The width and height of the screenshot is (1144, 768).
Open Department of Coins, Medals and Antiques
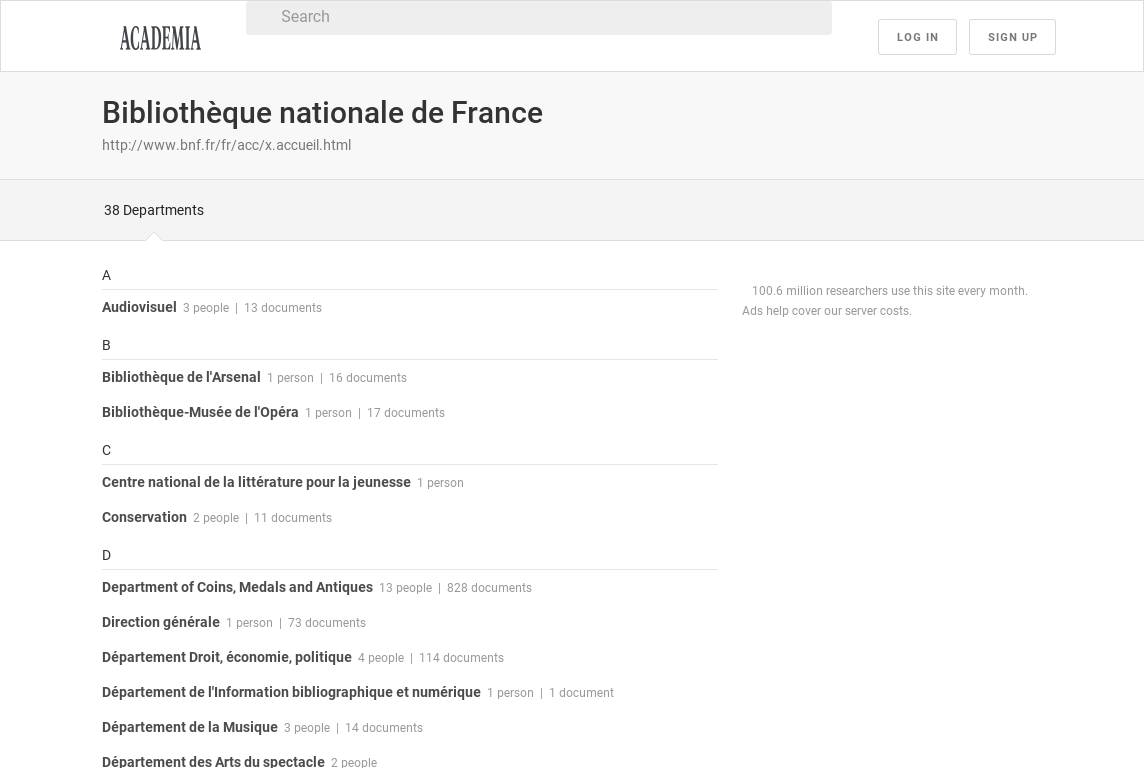(x=237, y=588)
